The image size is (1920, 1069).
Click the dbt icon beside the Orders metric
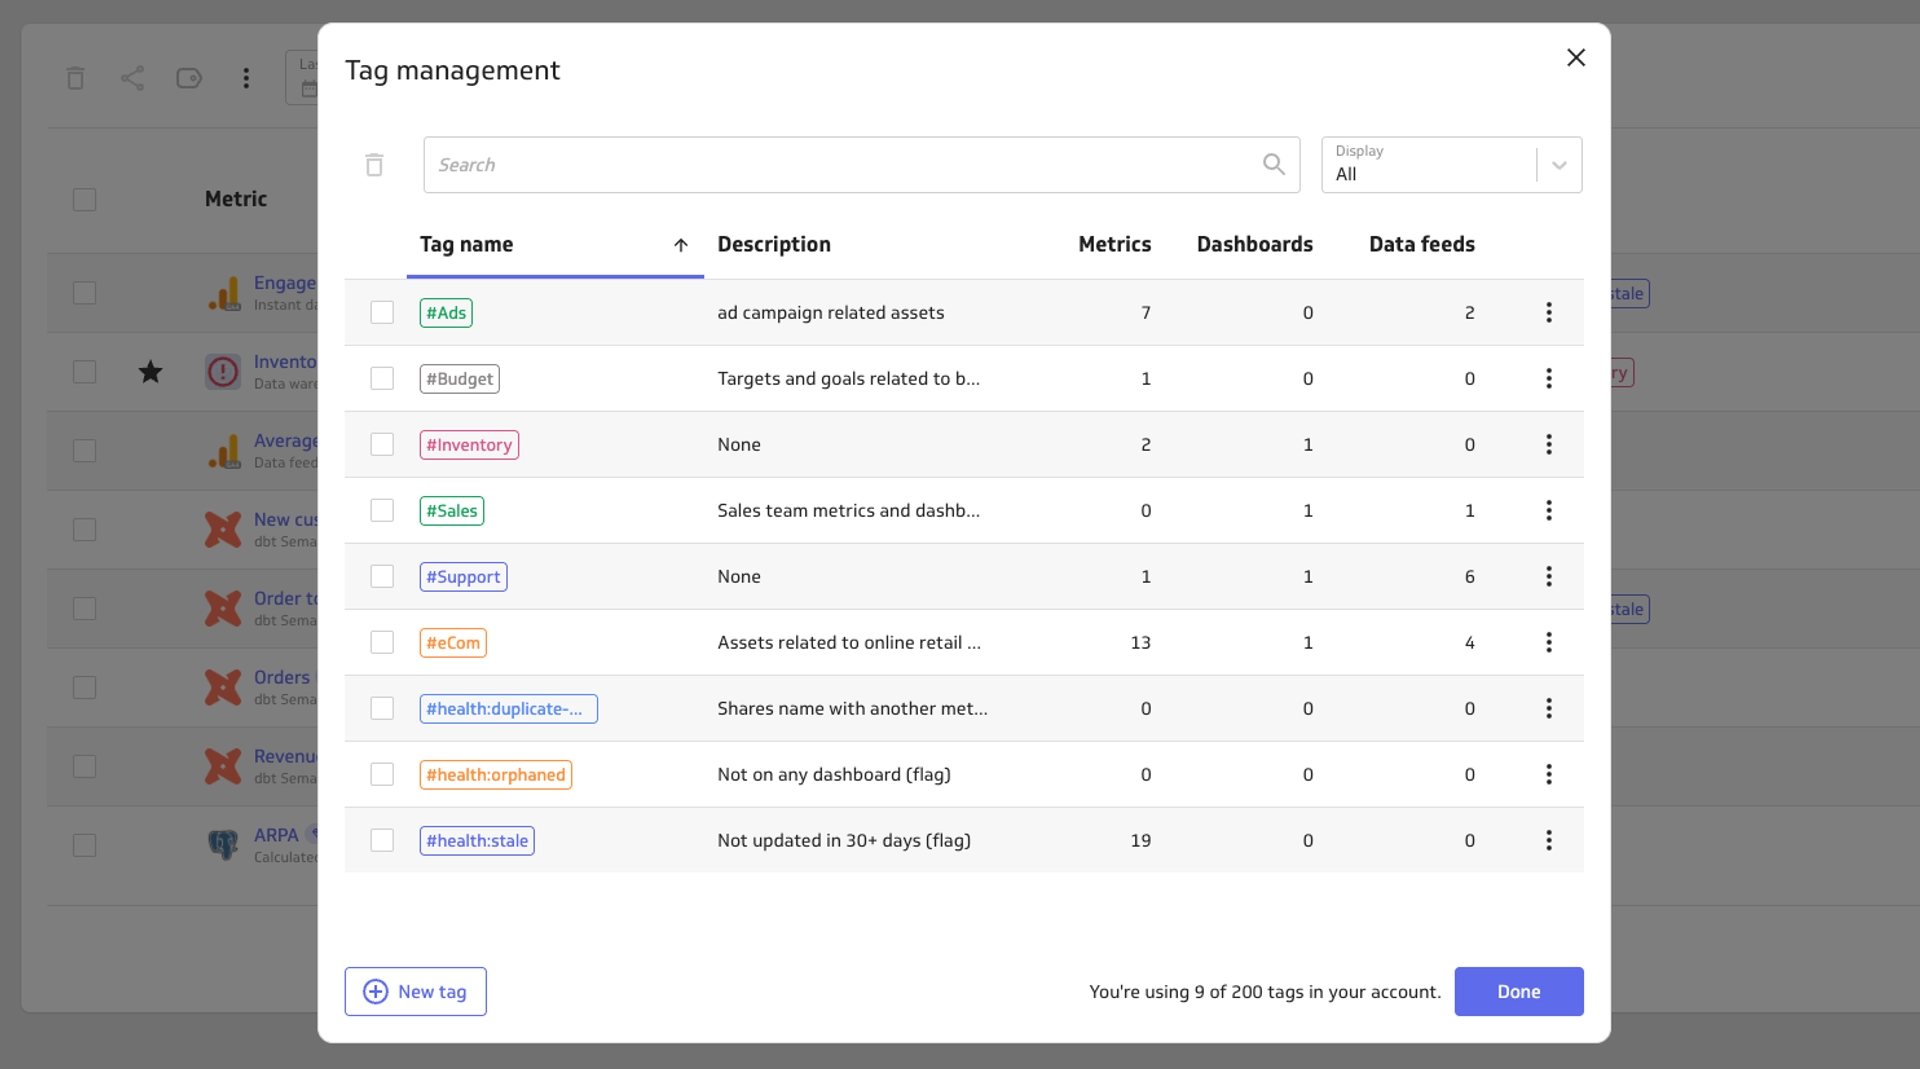tap(222, 687)
